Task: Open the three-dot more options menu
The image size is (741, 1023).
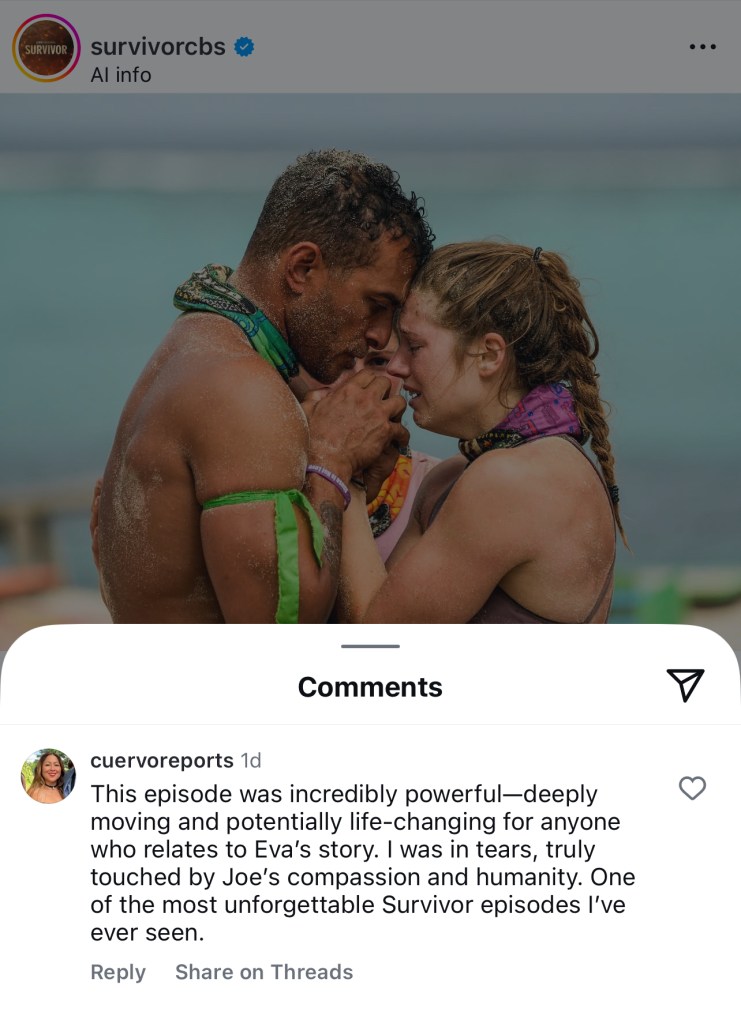Action: coord(703,46)
